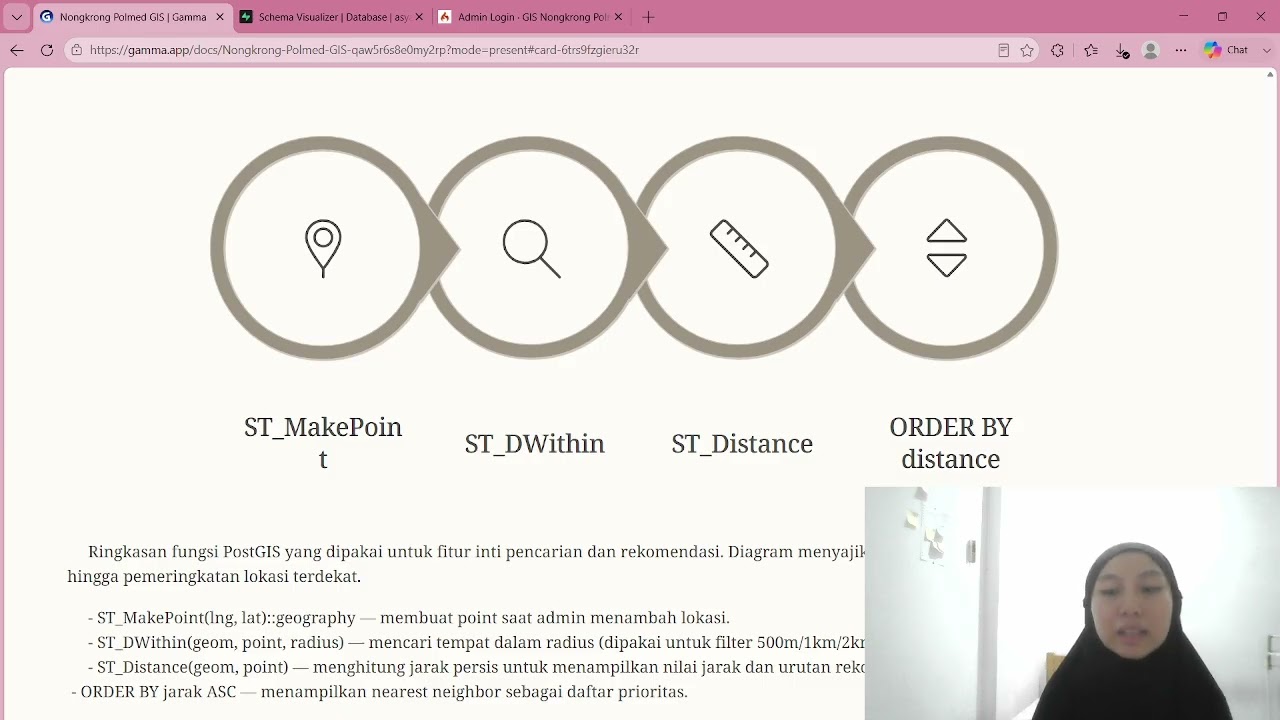The image size is (1280, 720).
Task: Open the user profile menu
Action: click(x=1151, y=50)
